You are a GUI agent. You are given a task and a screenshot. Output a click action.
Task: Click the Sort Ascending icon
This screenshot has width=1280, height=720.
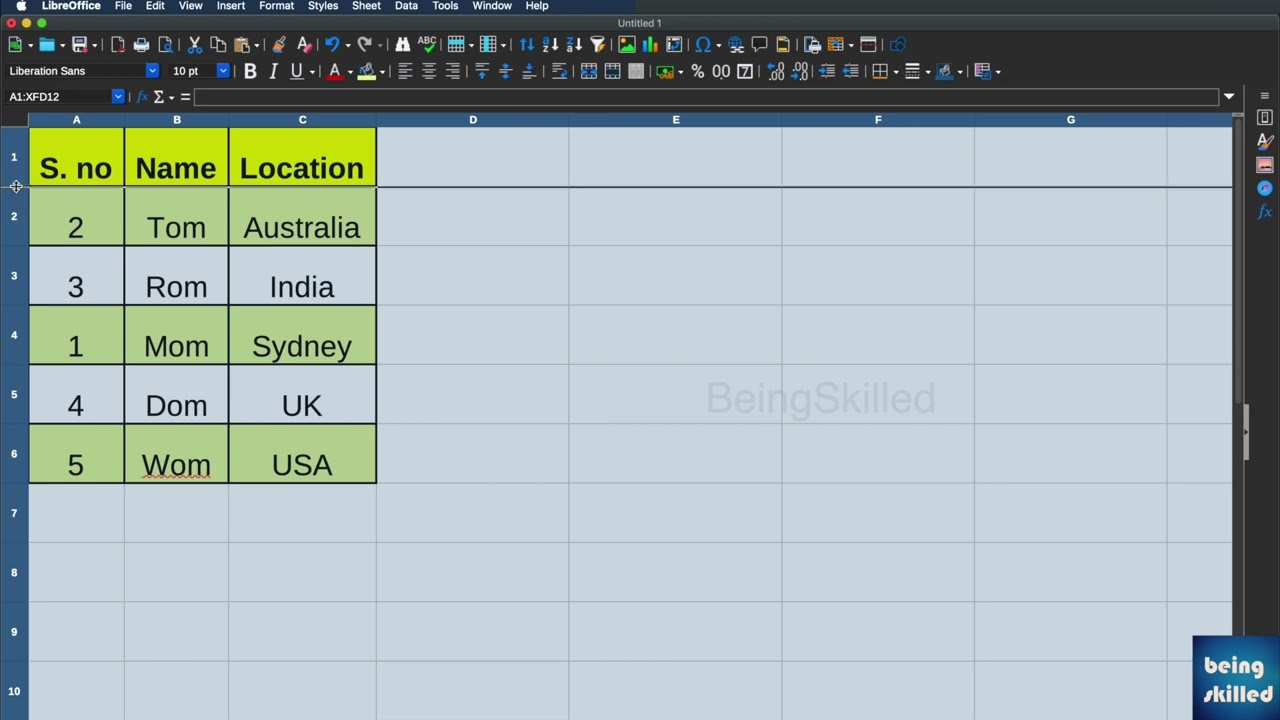(550, 44)
